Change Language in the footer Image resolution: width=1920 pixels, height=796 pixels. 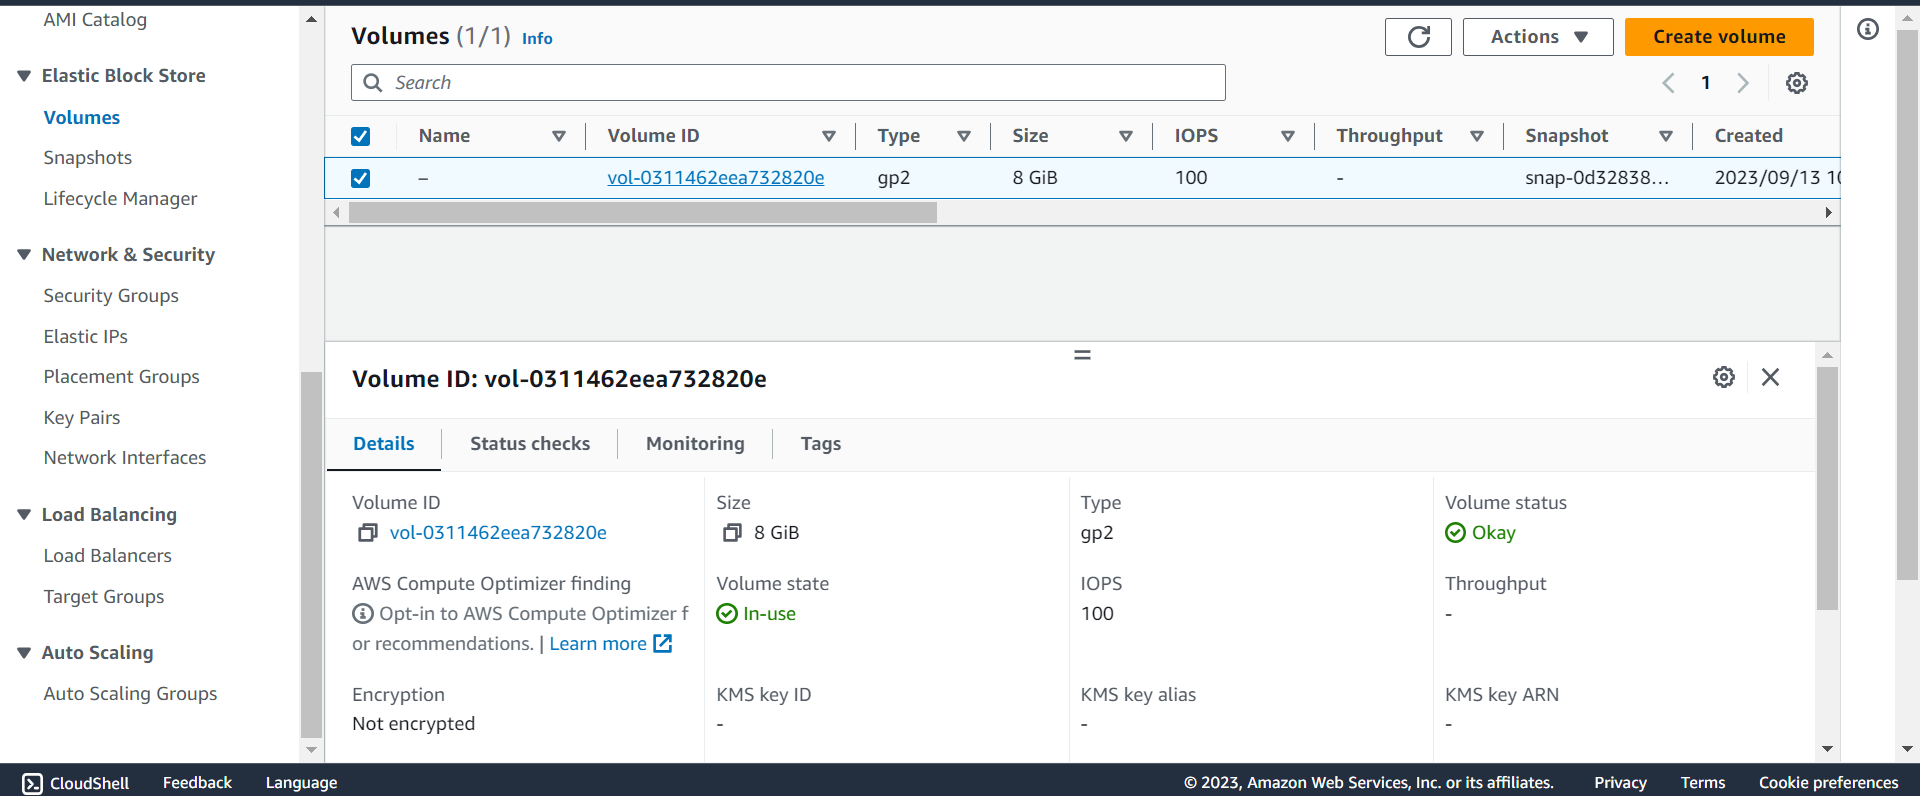click(x=301, y=783)
